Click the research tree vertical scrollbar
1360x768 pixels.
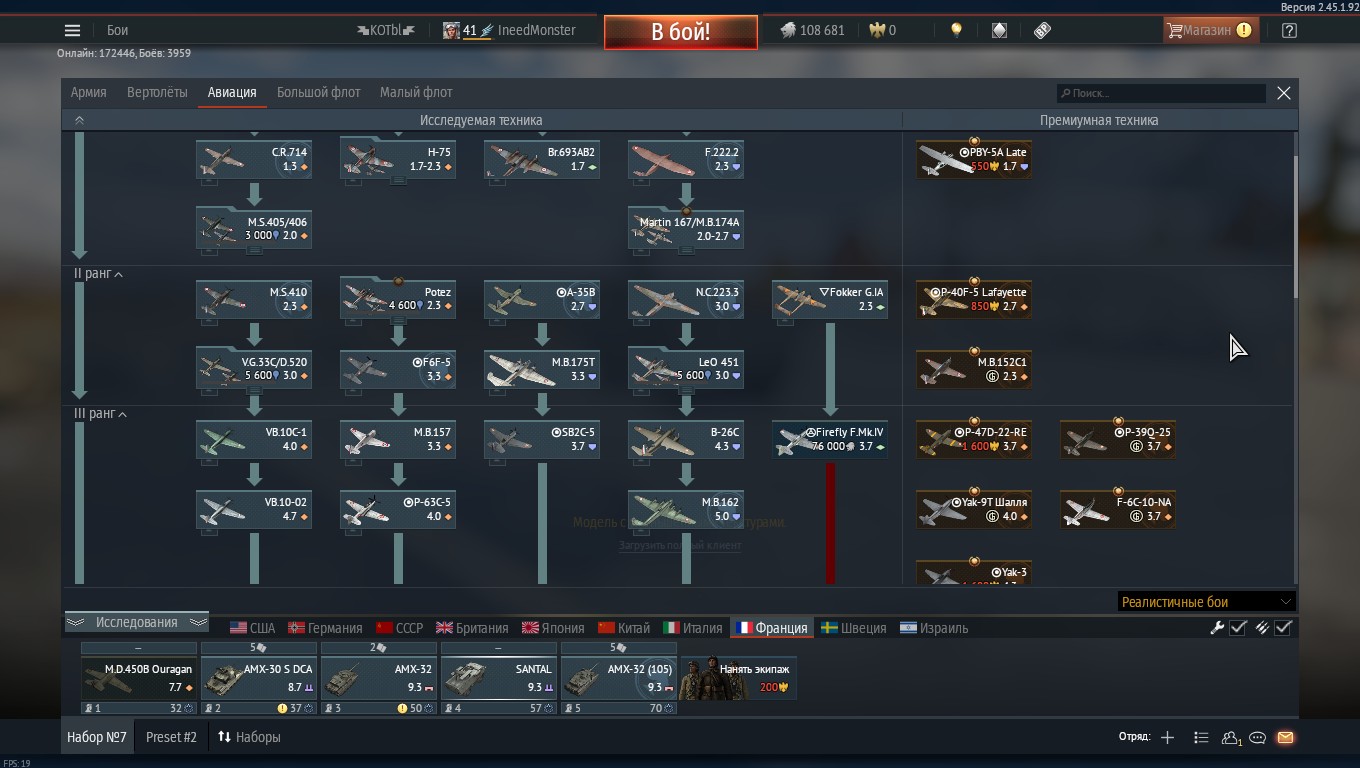[x=1295, y=226]
